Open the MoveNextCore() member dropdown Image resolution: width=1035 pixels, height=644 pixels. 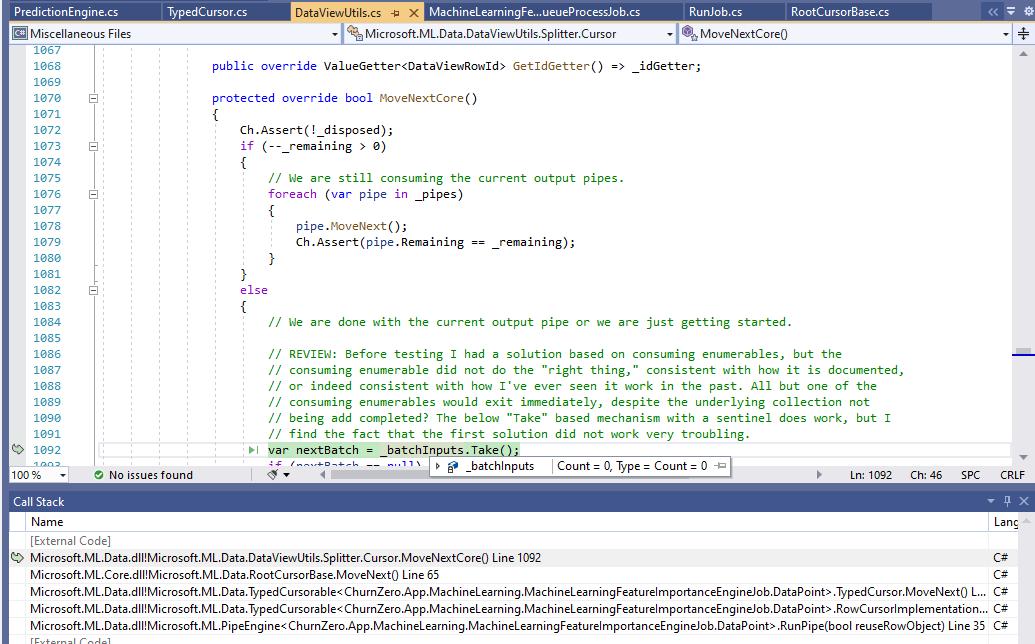coord(1004,33)
